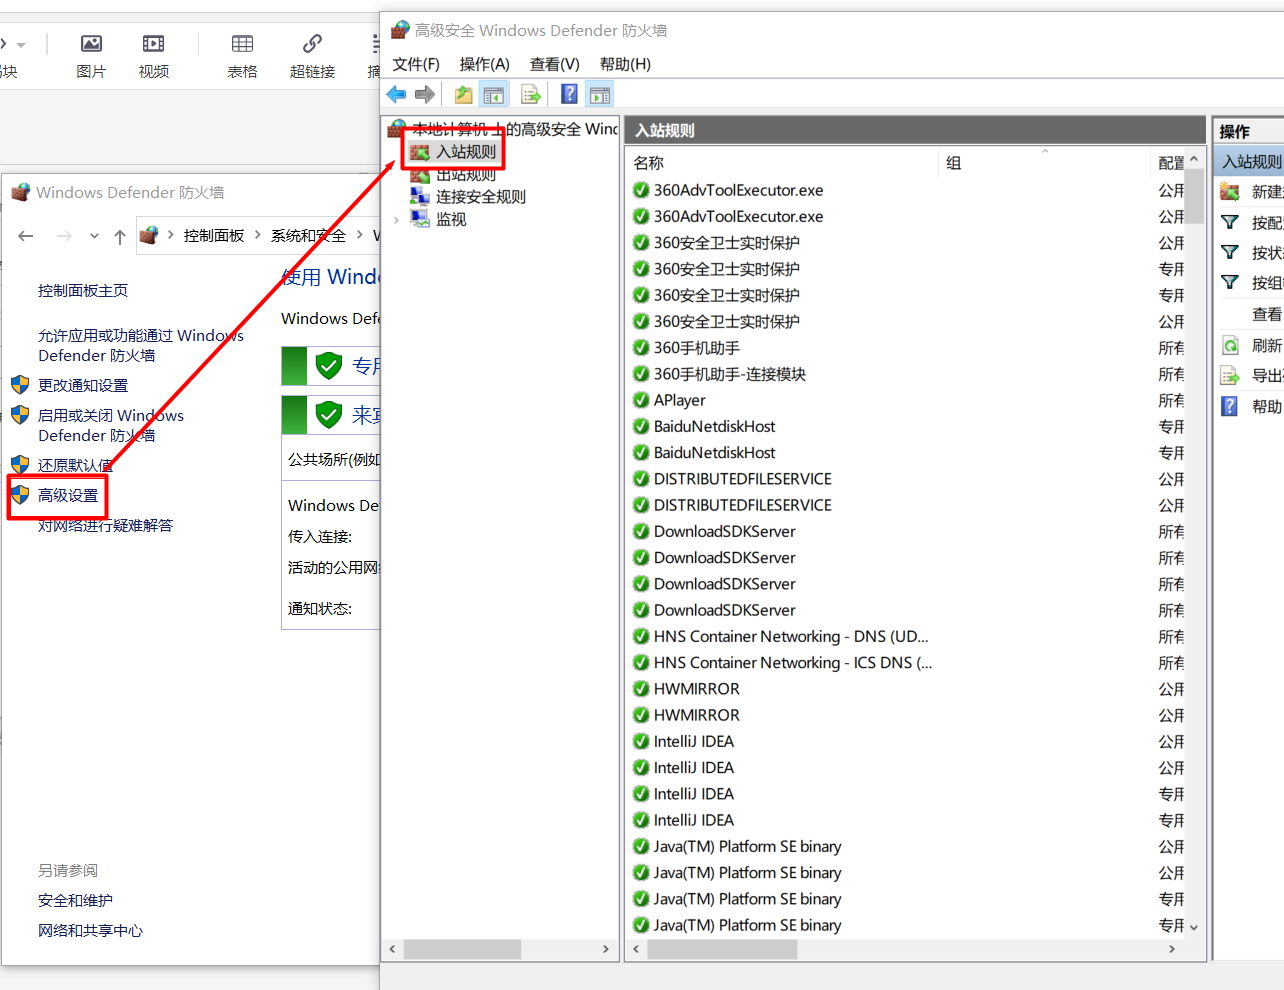
Task: Toggle the show/hide action pane toolbar icon
Action: pyautogui.click(x=600, y=94)
